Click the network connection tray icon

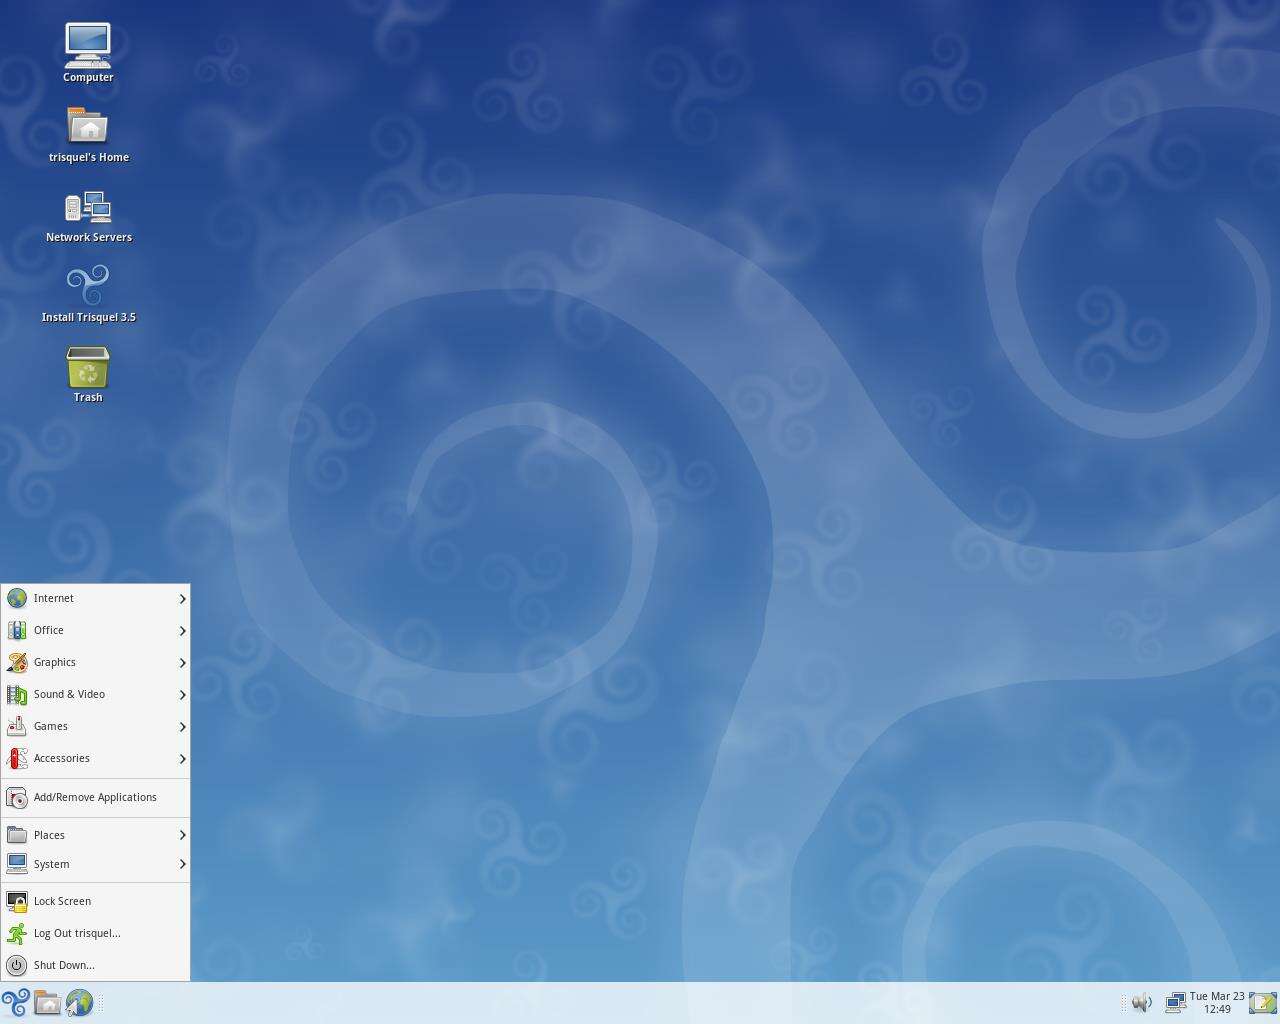click(1175, 1002)
